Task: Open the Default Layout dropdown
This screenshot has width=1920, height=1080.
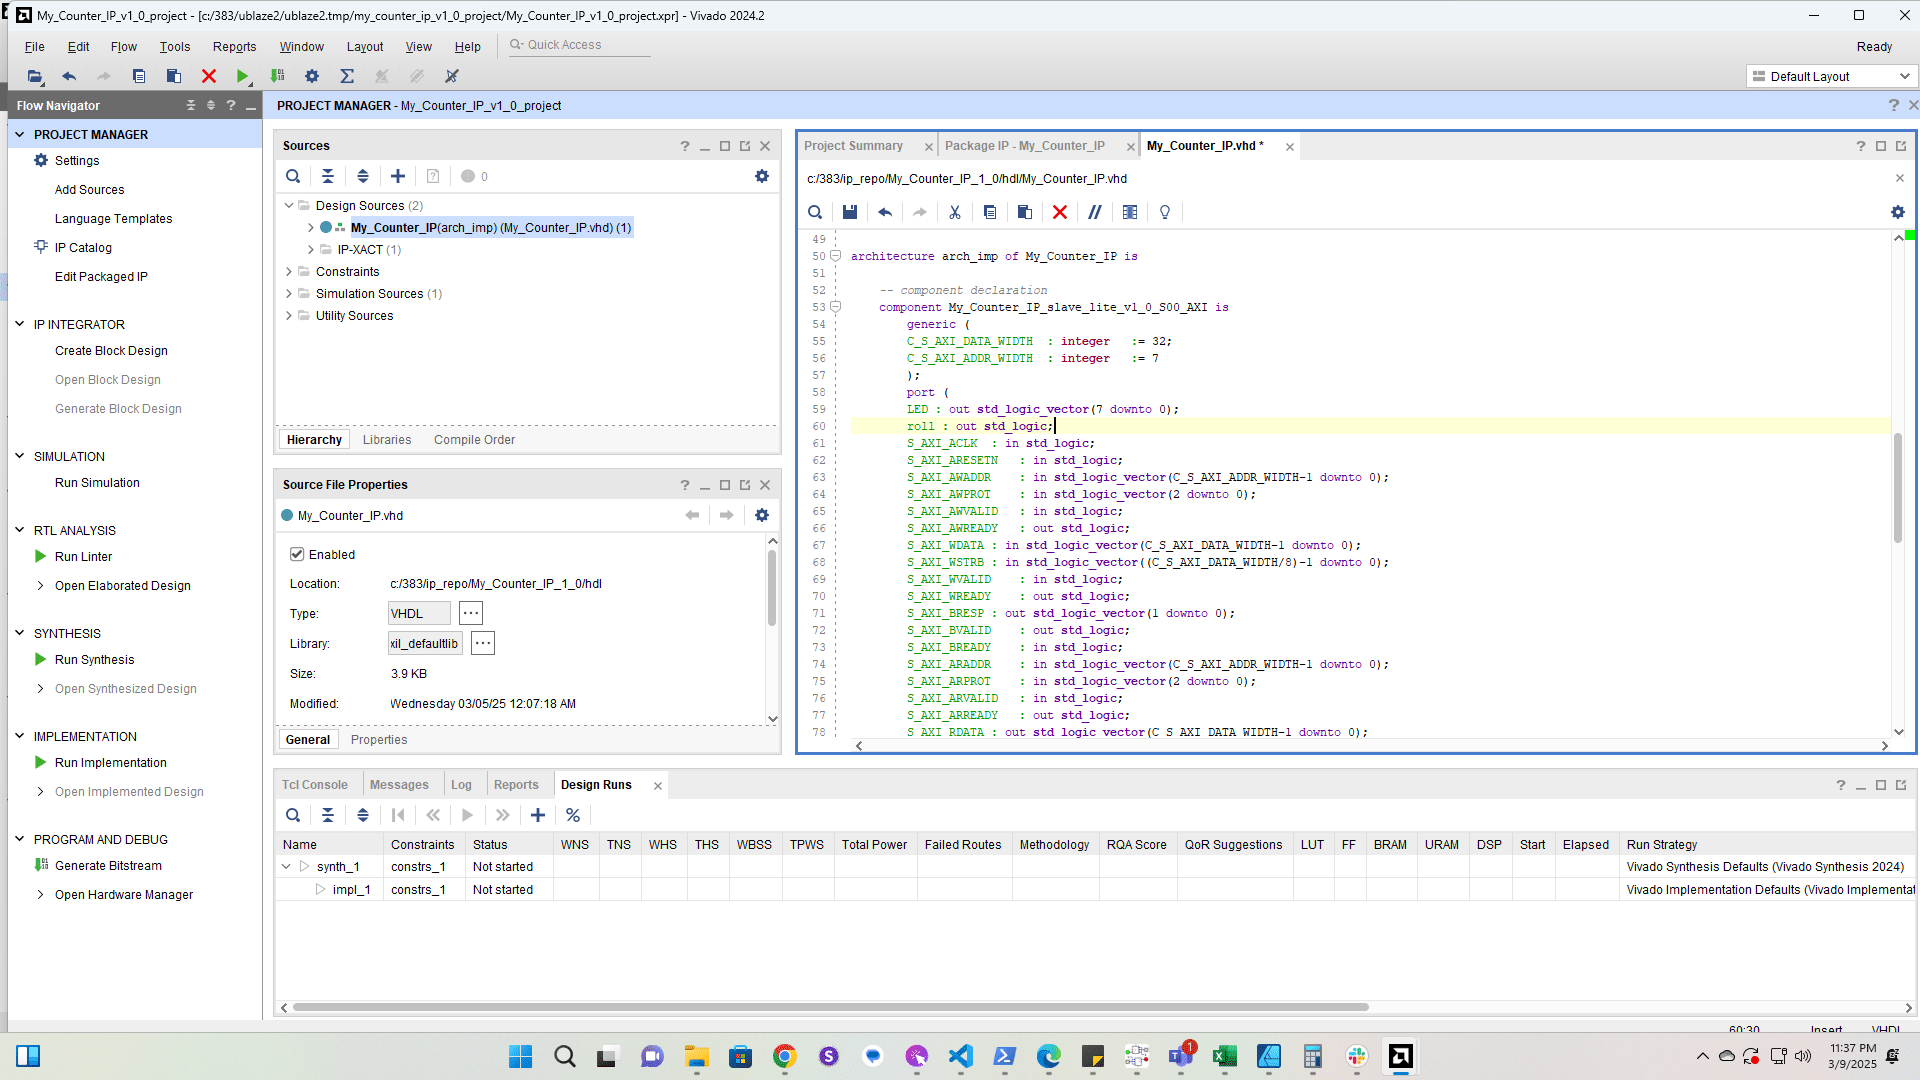Action: [x=1832, y=76]
